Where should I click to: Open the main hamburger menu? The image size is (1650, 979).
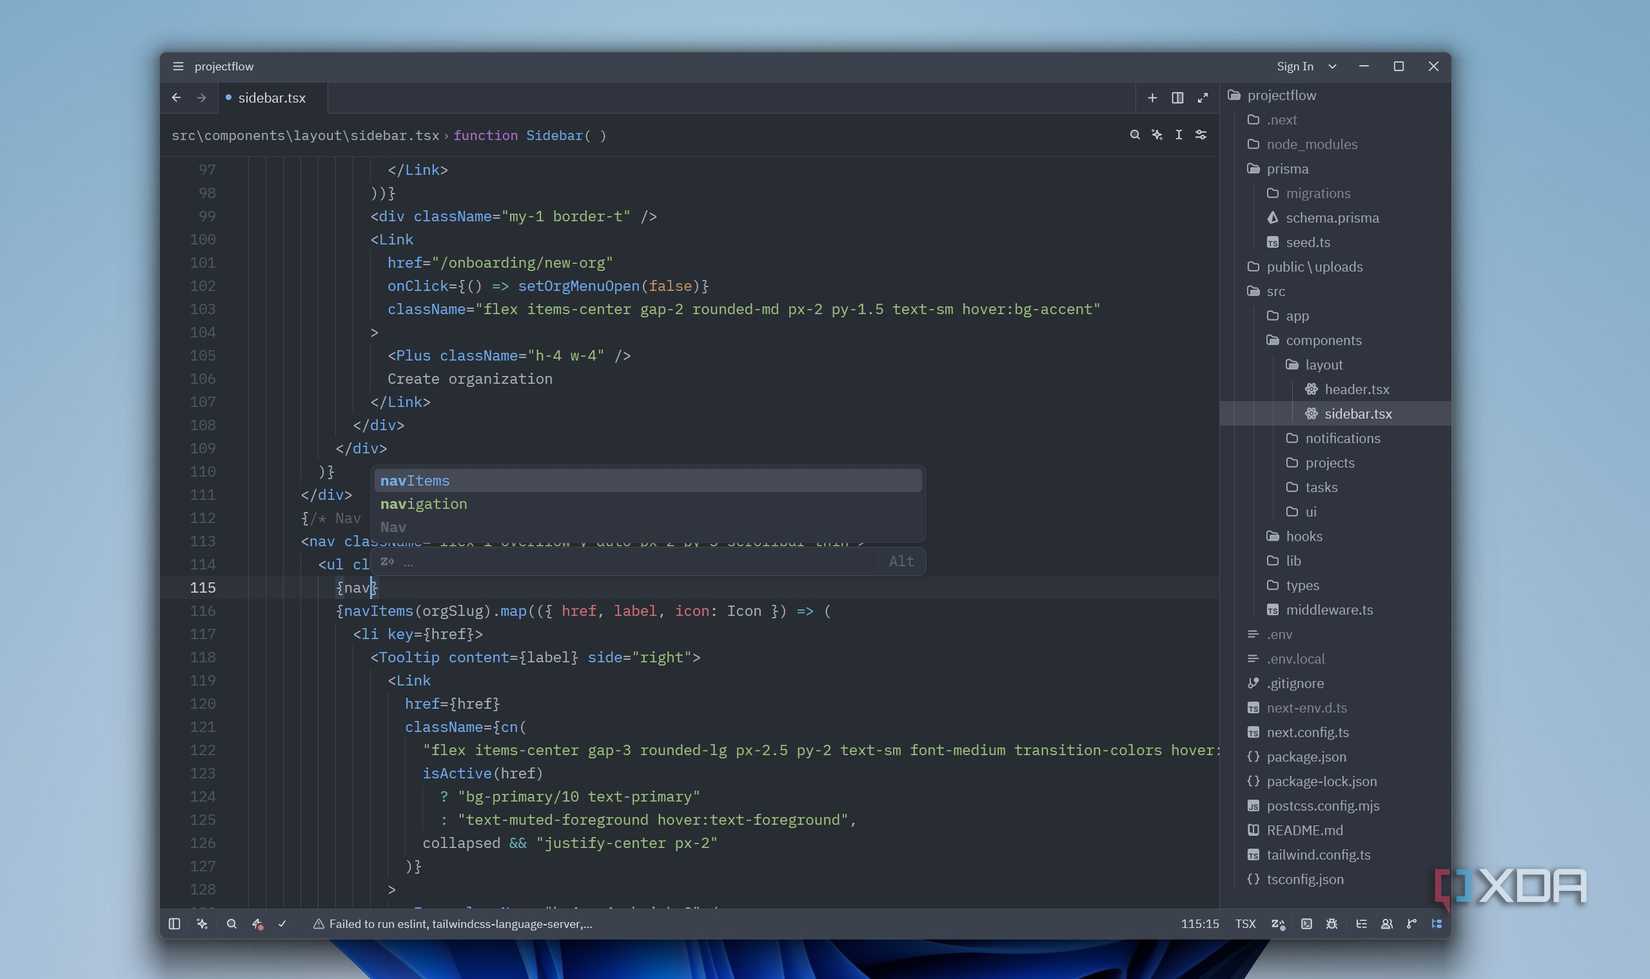(178, 66)
